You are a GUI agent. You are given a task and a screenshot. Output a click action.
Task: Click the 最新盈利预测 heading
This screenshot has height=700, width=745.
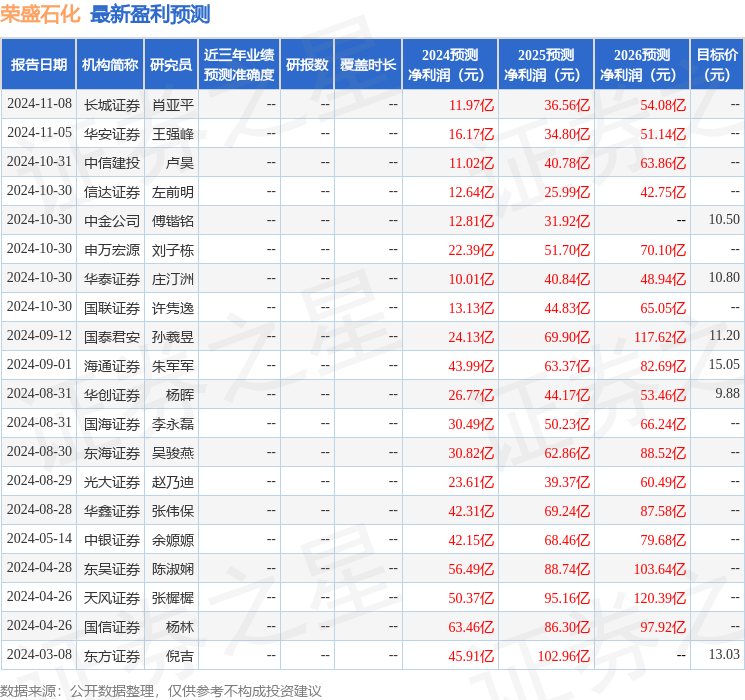(150, 14)
